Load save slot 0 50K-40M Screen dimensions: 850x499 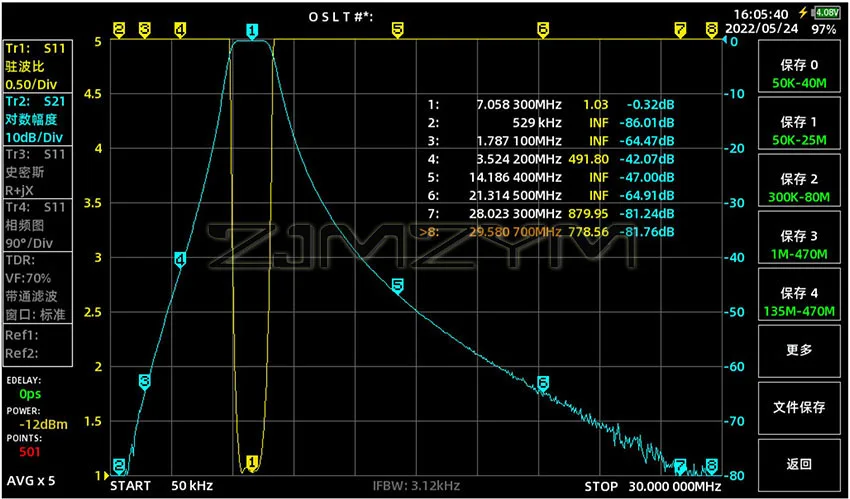(799, 67)
